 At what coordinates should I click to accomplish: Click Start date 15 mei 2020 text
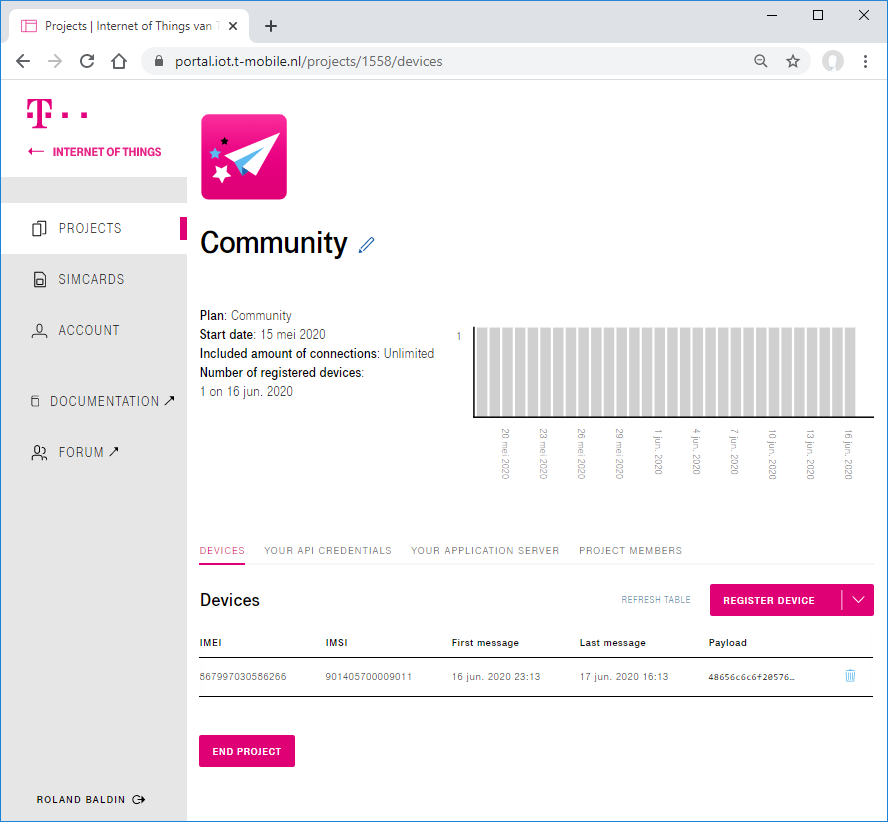[263, 334]
